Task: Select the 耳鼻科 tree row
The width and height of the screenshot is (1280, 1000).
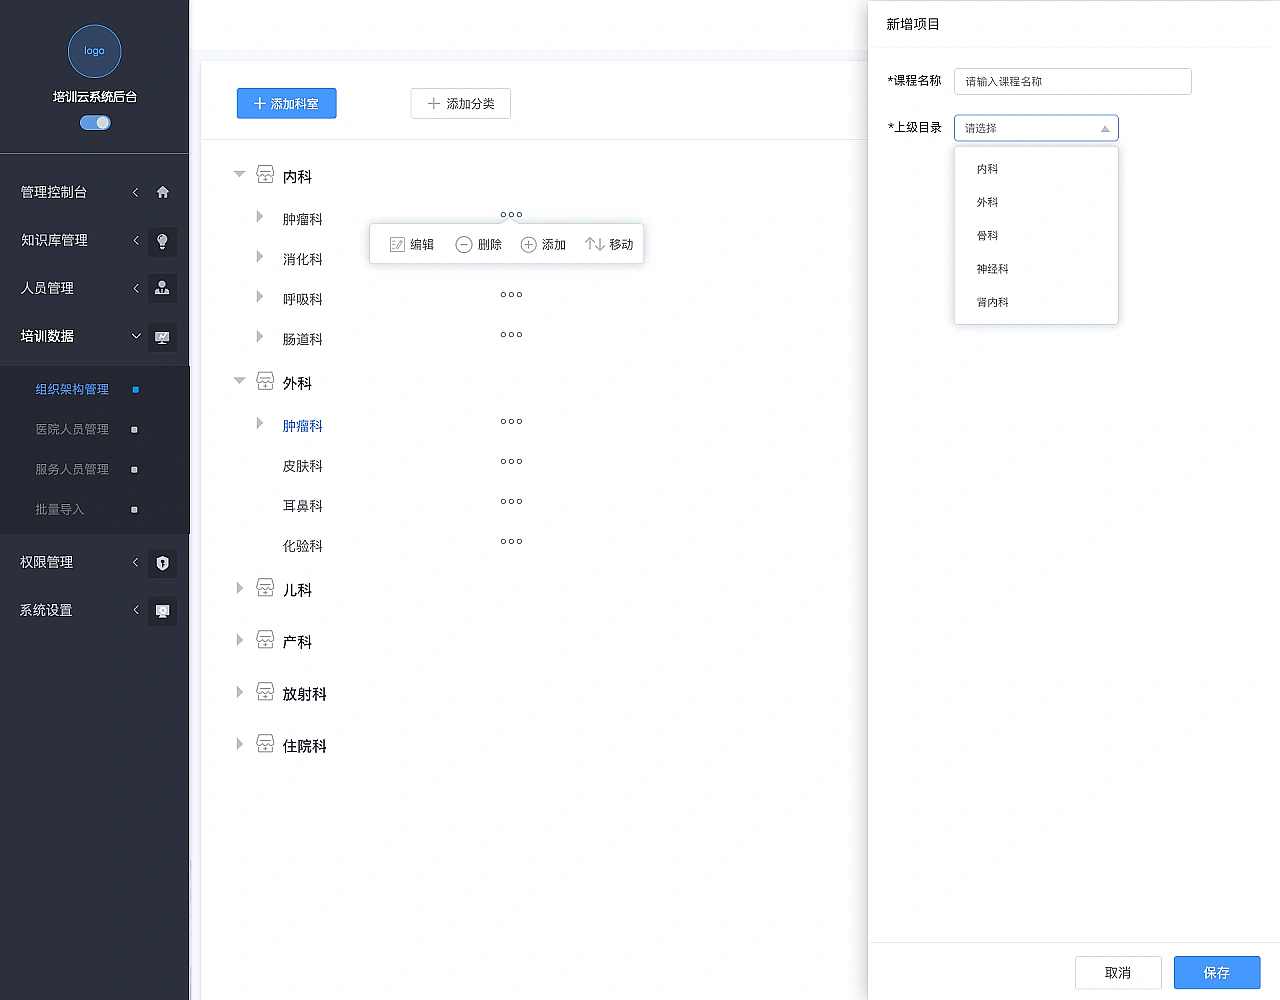Action: tap(302, 506)
